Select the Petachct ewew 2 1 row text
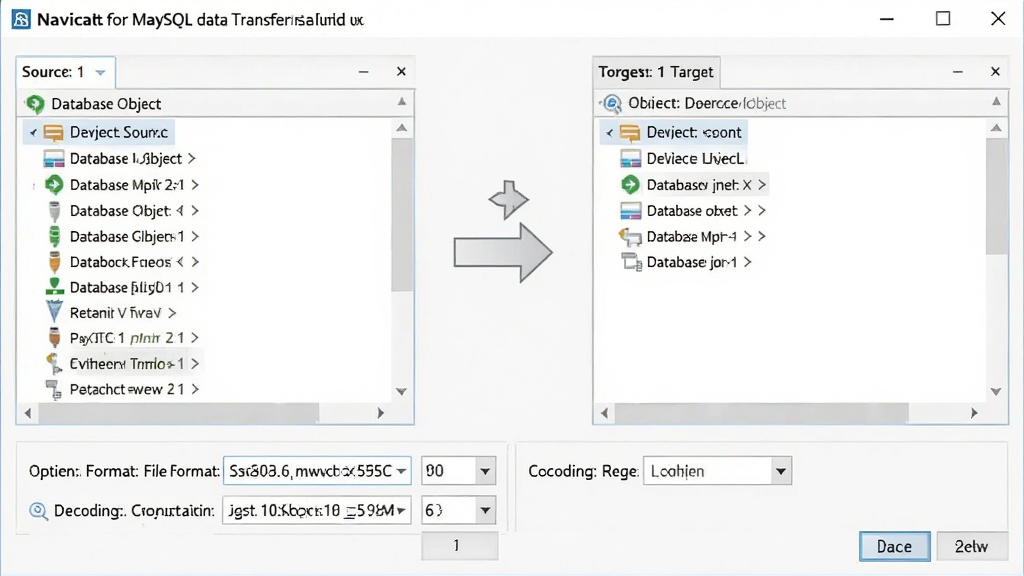The height and width of the screenshot is (576, 1024). pyautogui.click(x=127, y=389)
